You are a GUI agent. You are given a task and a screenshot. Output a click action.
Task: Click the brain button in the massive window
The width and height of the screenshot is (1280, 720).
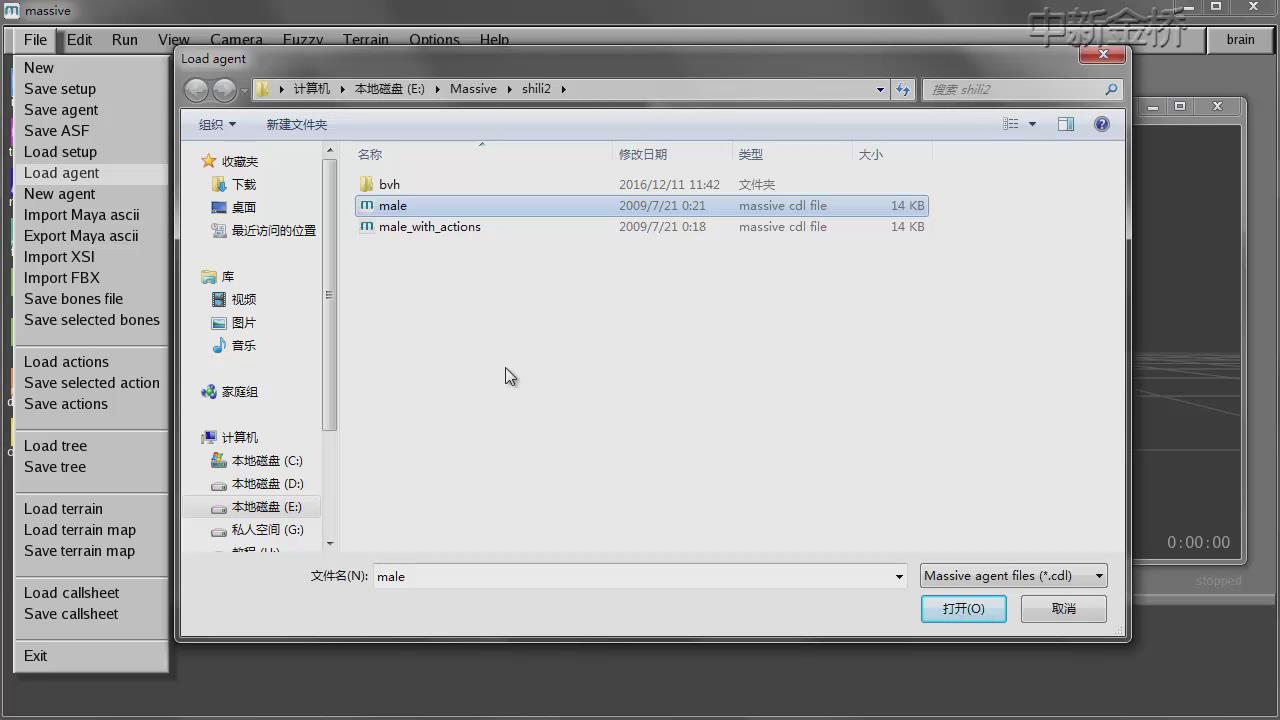(x=1240, y=40)
